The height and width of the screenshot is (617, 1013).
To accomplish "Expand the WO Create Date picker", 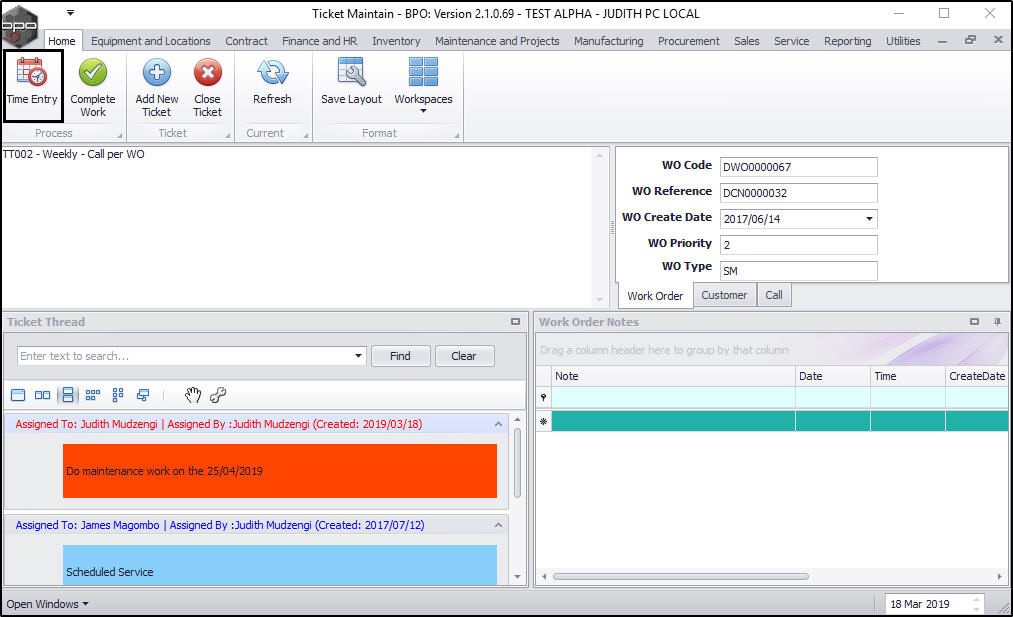I will click(870, 219).
